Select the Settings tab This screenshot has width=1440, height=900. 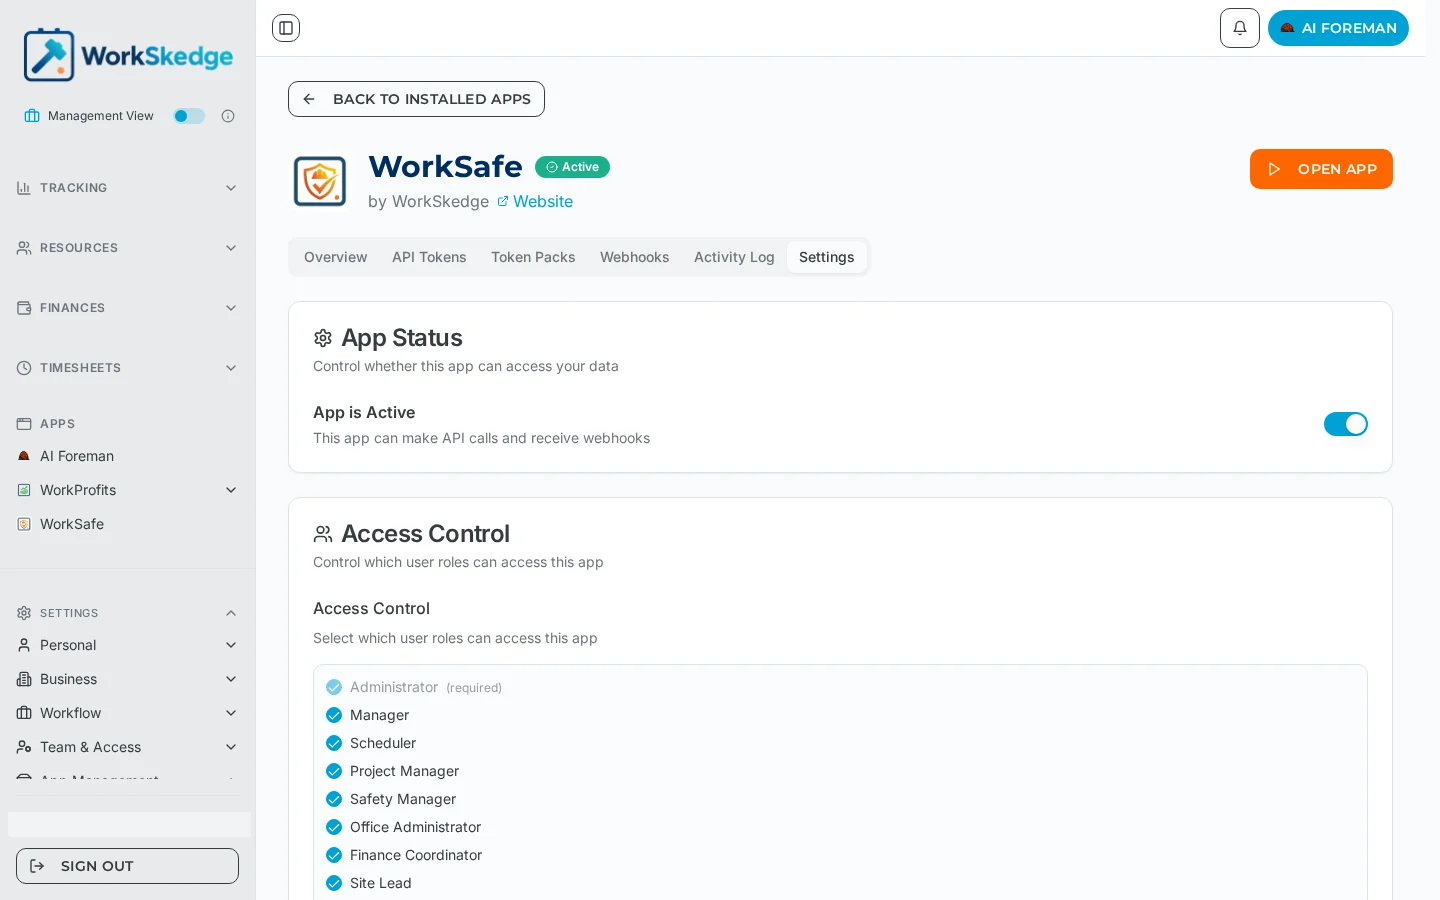tap(827, 257)
